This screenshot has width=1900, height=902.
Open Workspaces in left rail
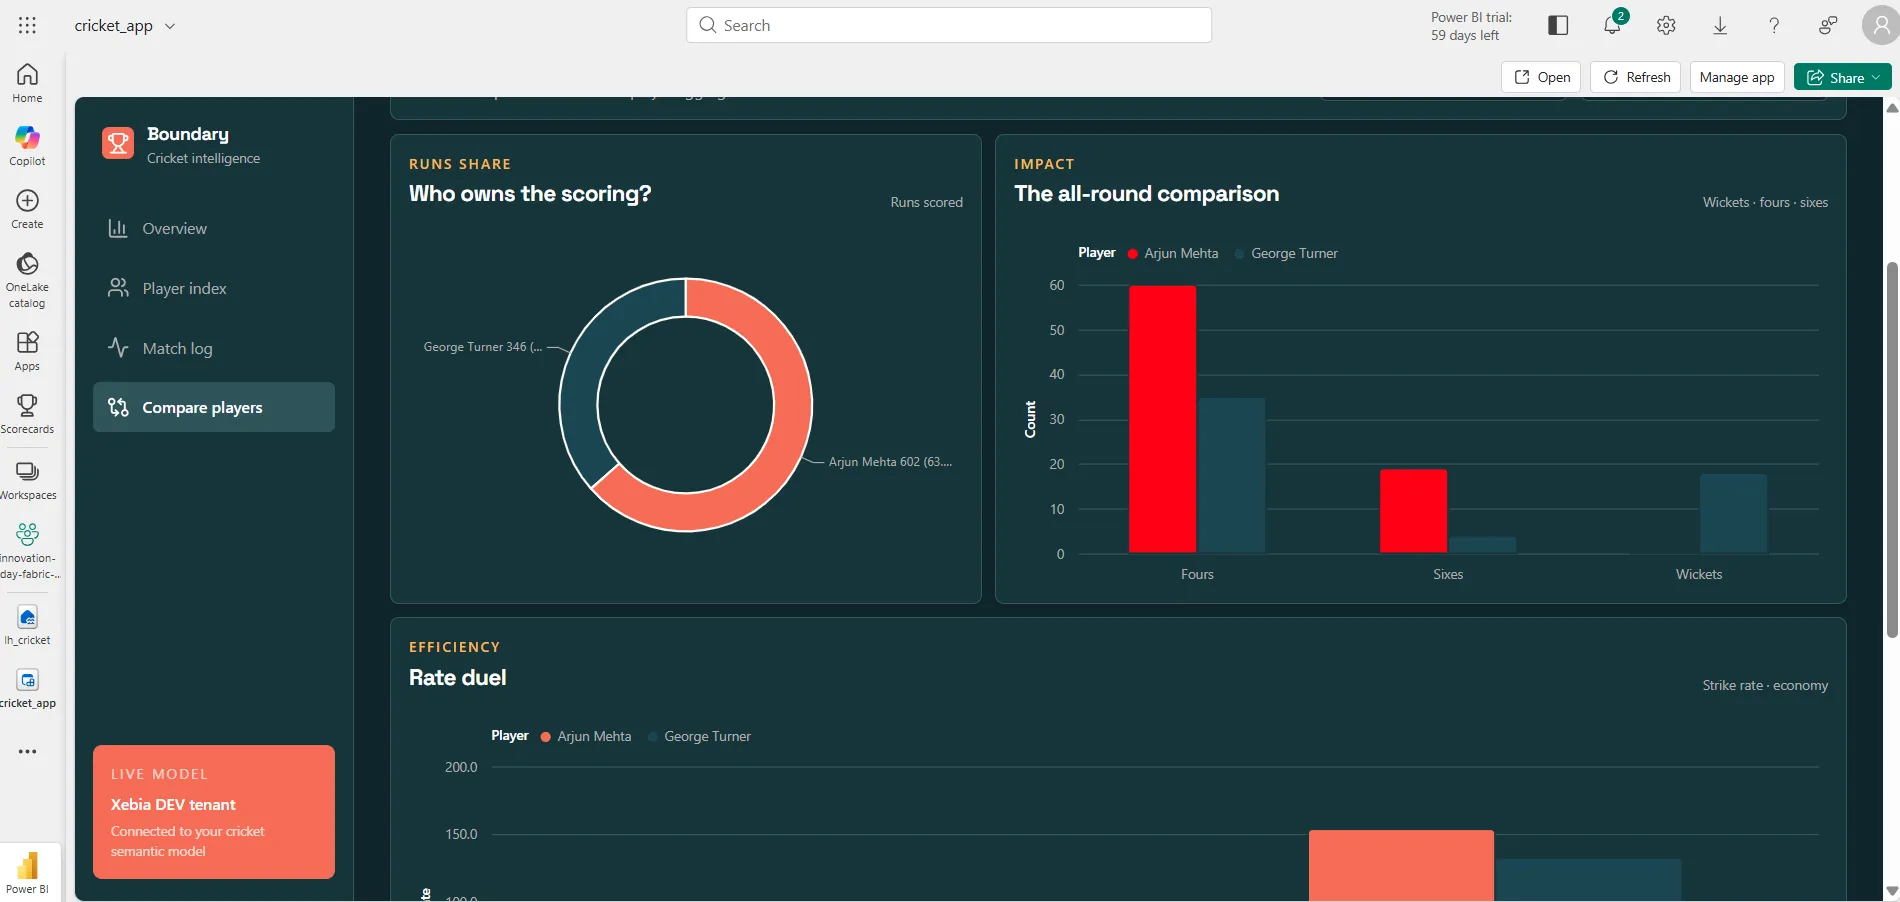point(27,480)
